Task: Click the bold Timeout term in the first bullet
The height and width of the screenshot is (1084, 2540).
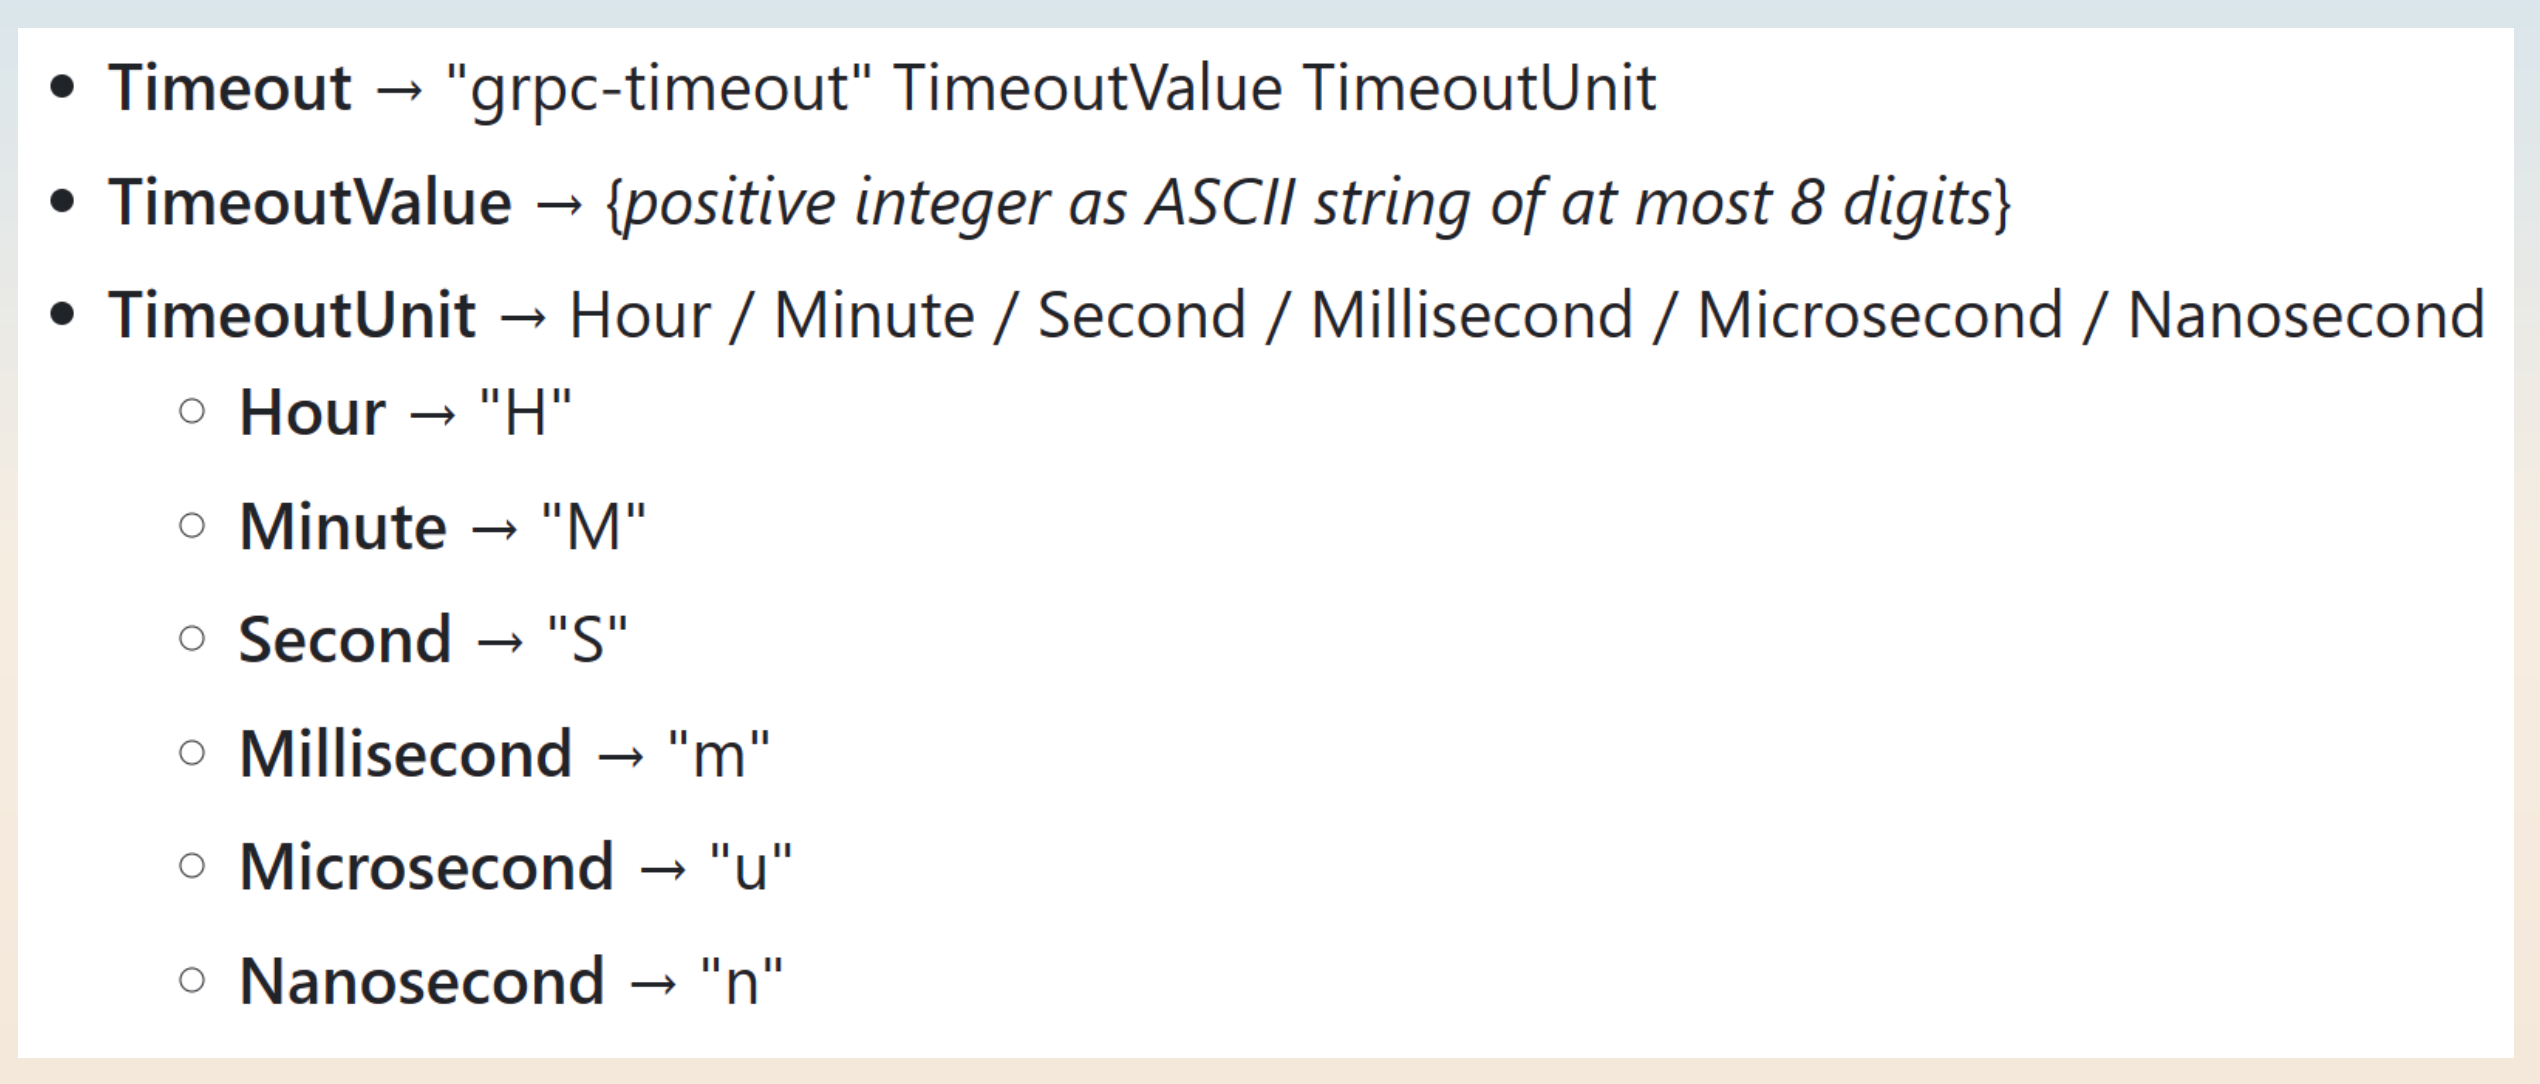Action: point(230,88)
